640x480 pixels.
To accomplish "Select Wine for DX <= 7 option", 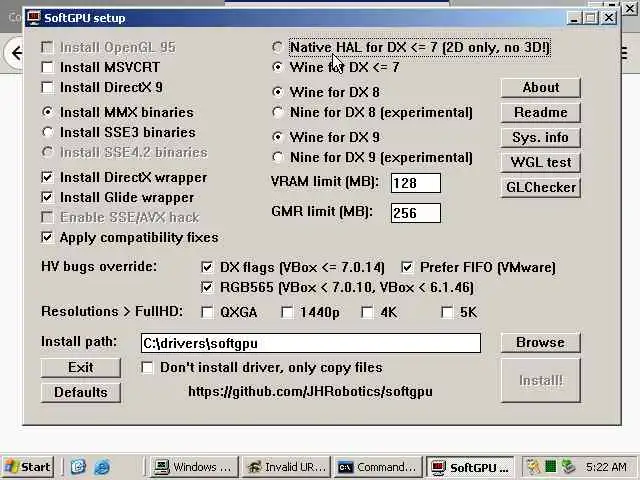I will [x=278, y=67].
